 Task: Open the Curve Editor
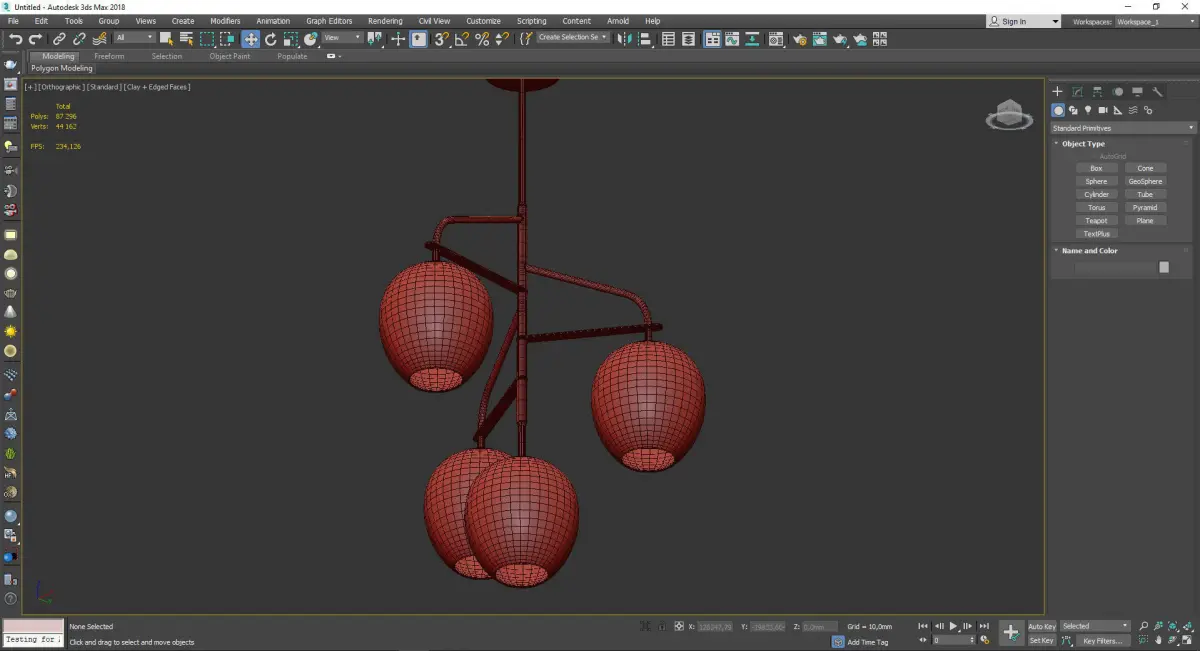(732, 39)
